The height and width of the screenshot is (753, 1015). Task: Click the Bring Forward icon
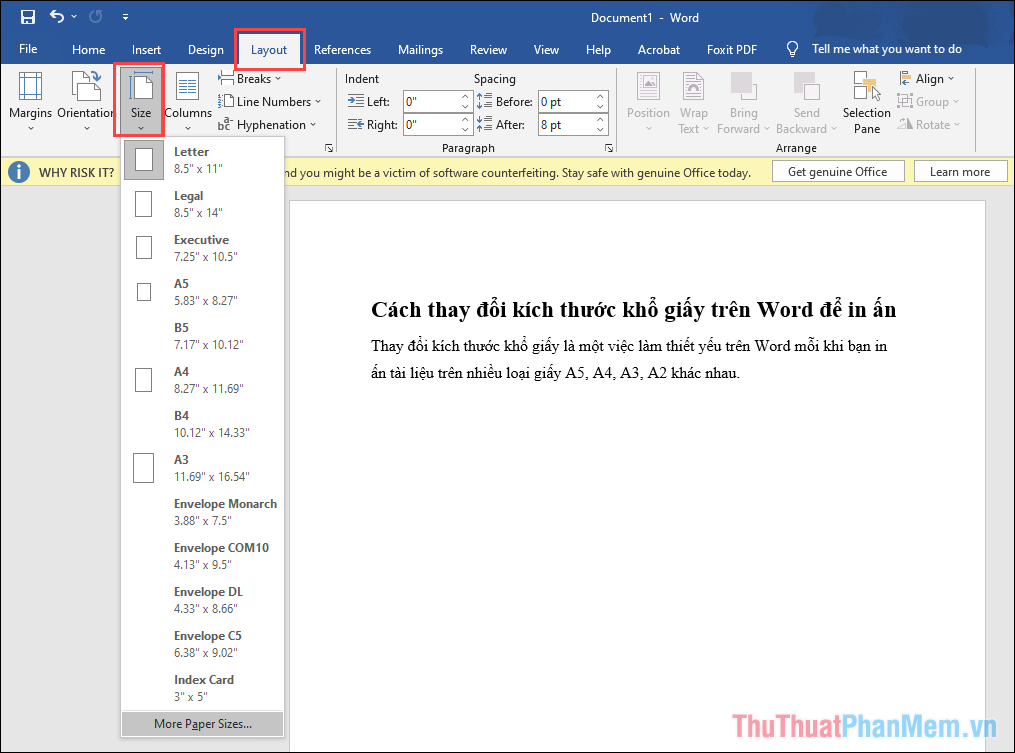click(743, 88)
